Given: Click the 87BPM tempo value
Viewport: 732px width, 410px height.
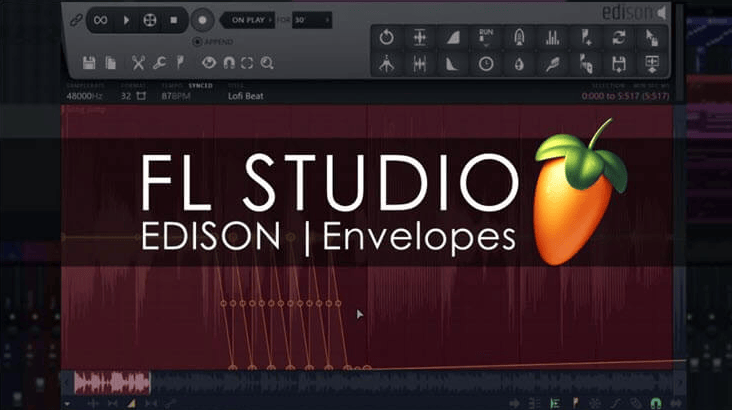Looking at the screenshot, I should click(x=176, y=96).
